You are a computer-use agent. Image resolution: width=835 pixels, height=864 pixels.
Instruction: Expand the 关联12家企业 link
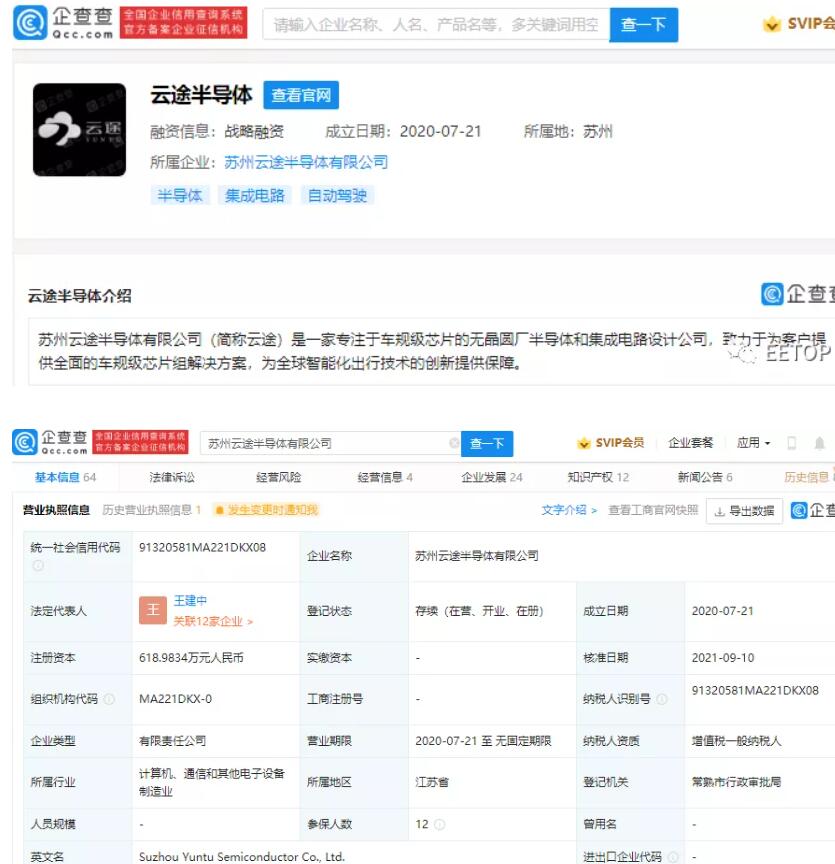[213, 622]
